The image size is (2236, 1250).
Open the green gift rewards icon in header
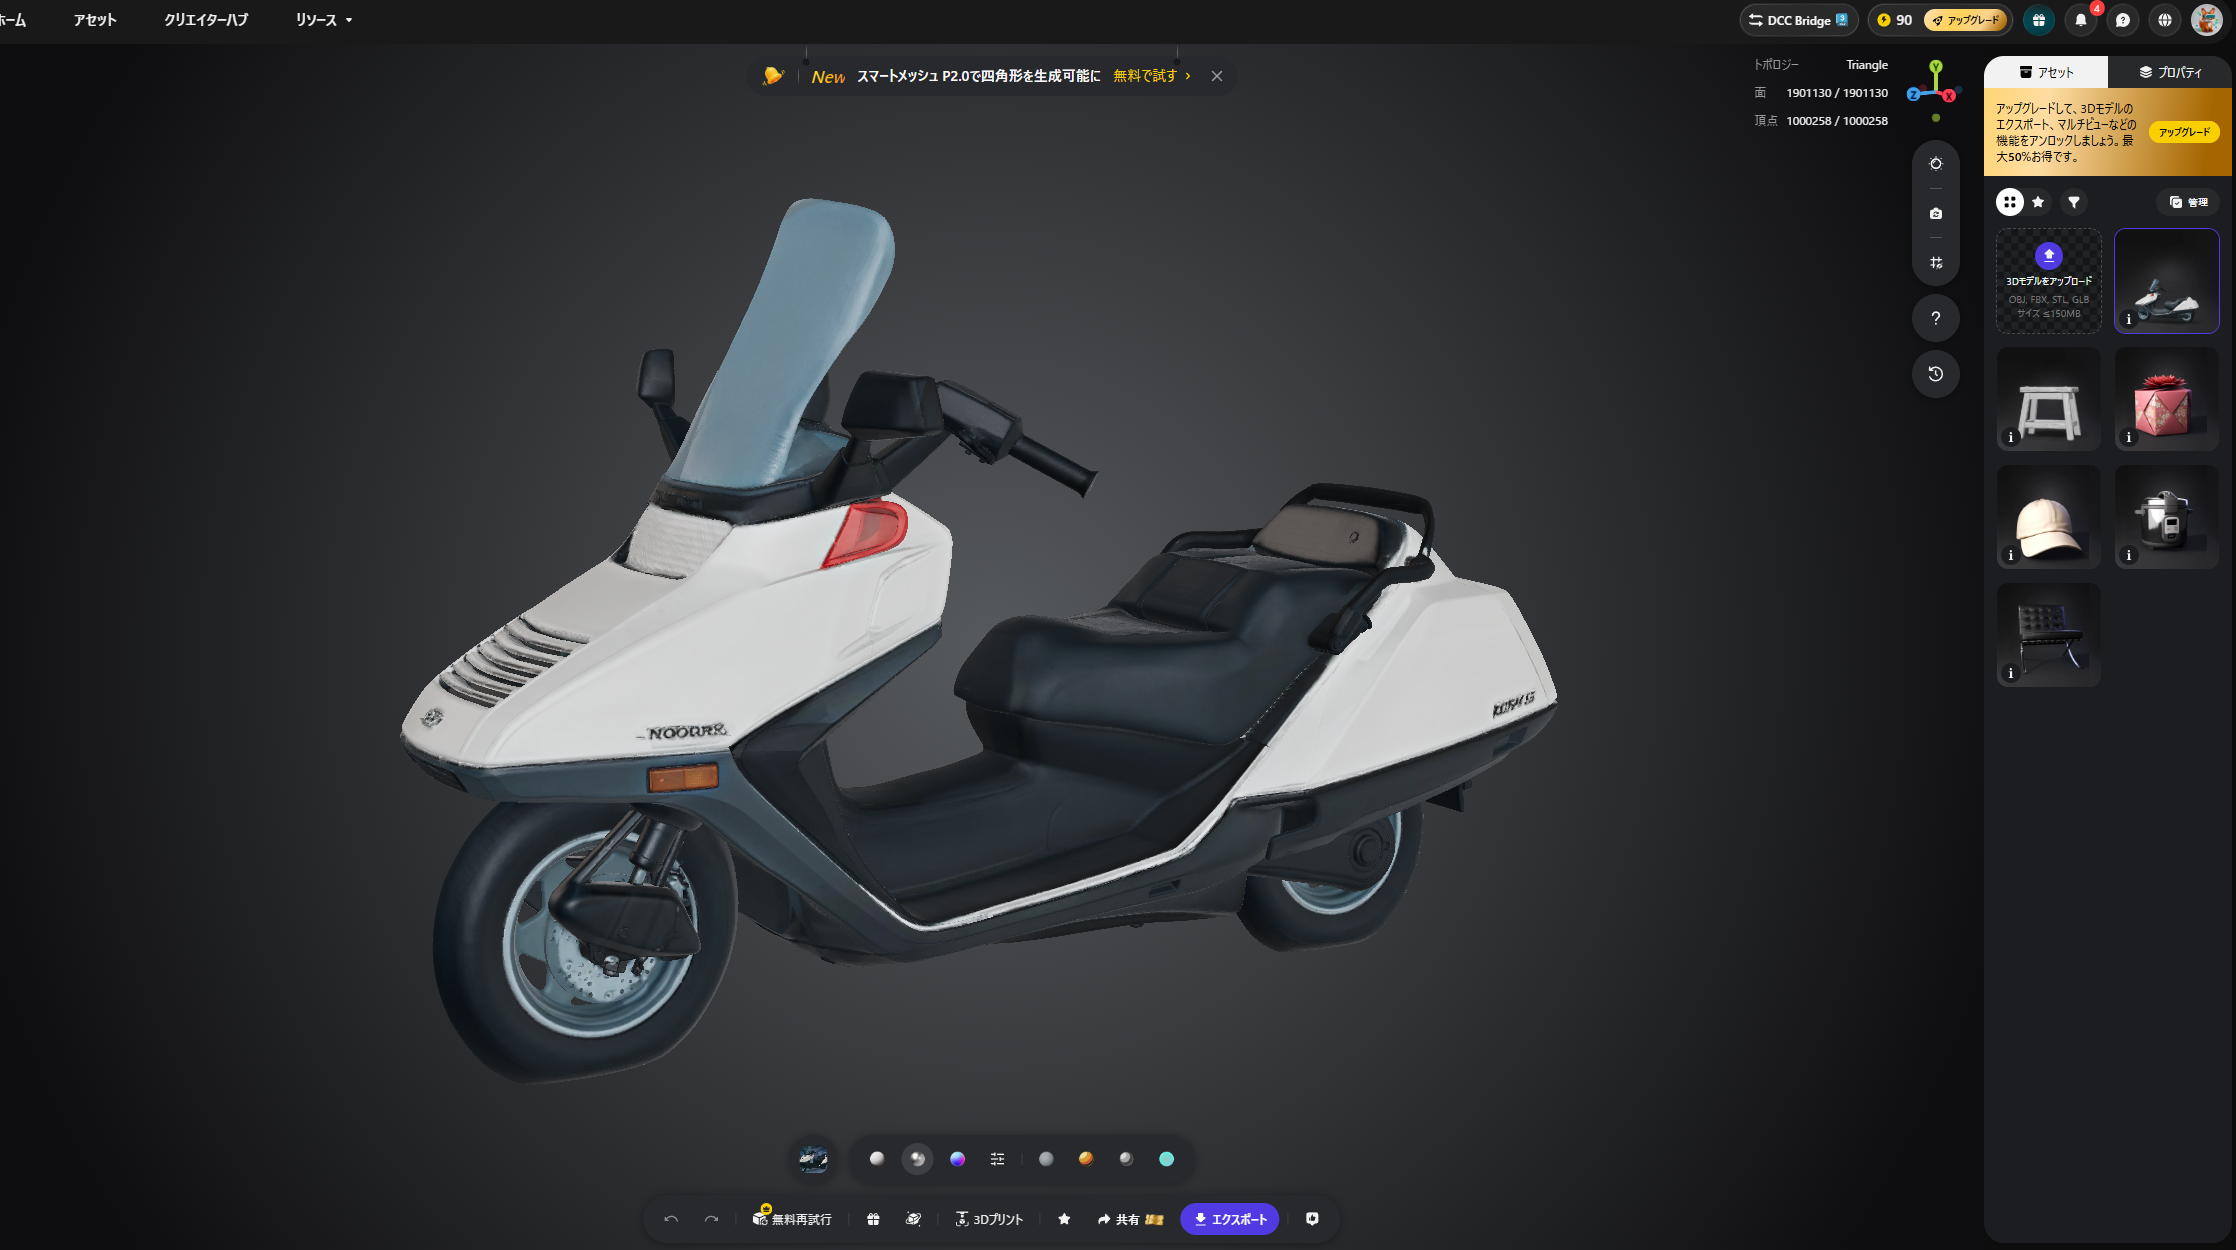coord(2039,20)
